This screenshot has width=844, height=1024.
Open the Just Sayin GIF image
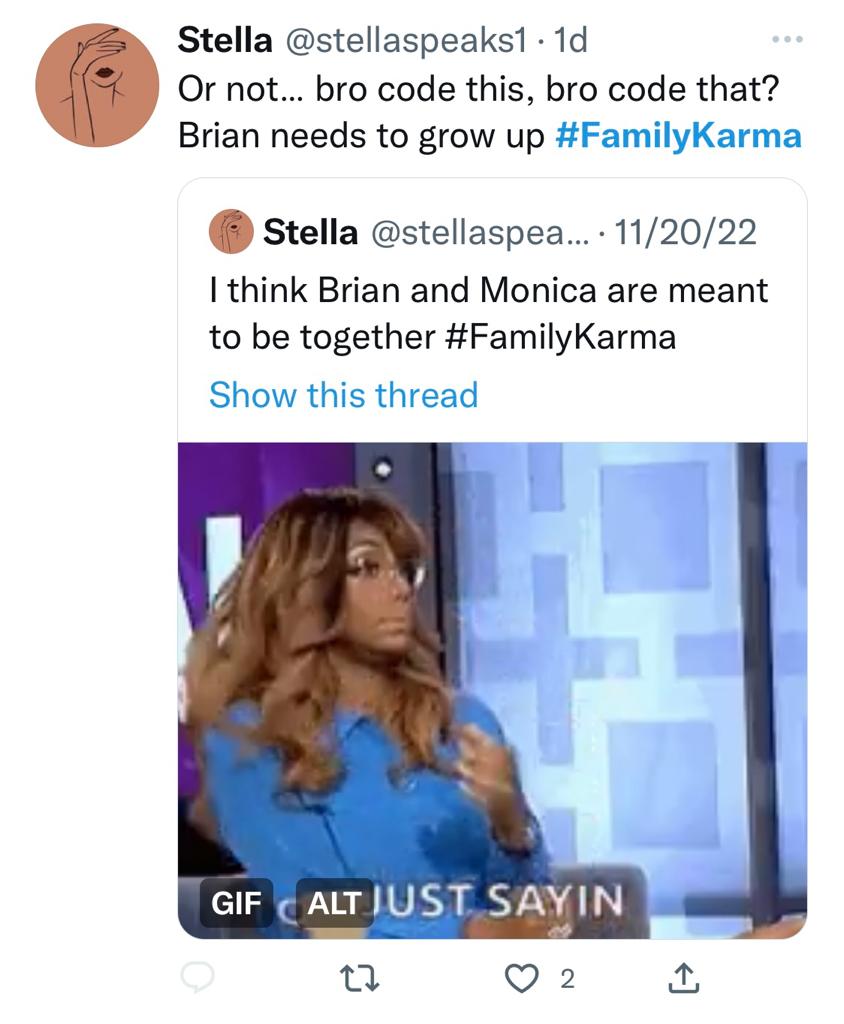[493, 690]
